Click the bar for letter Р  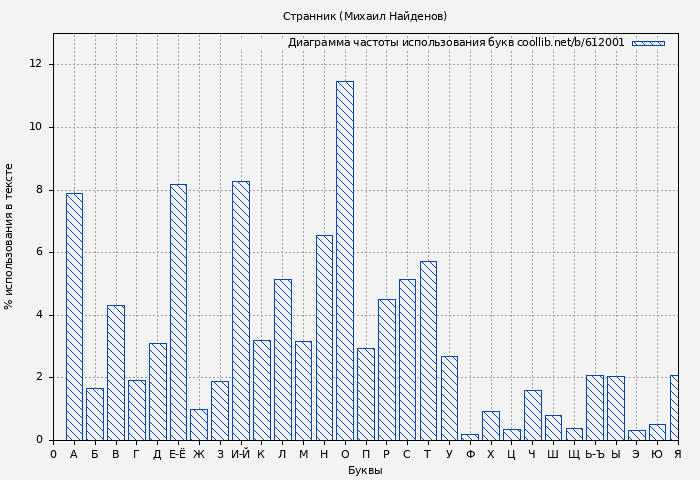point(386,369)
